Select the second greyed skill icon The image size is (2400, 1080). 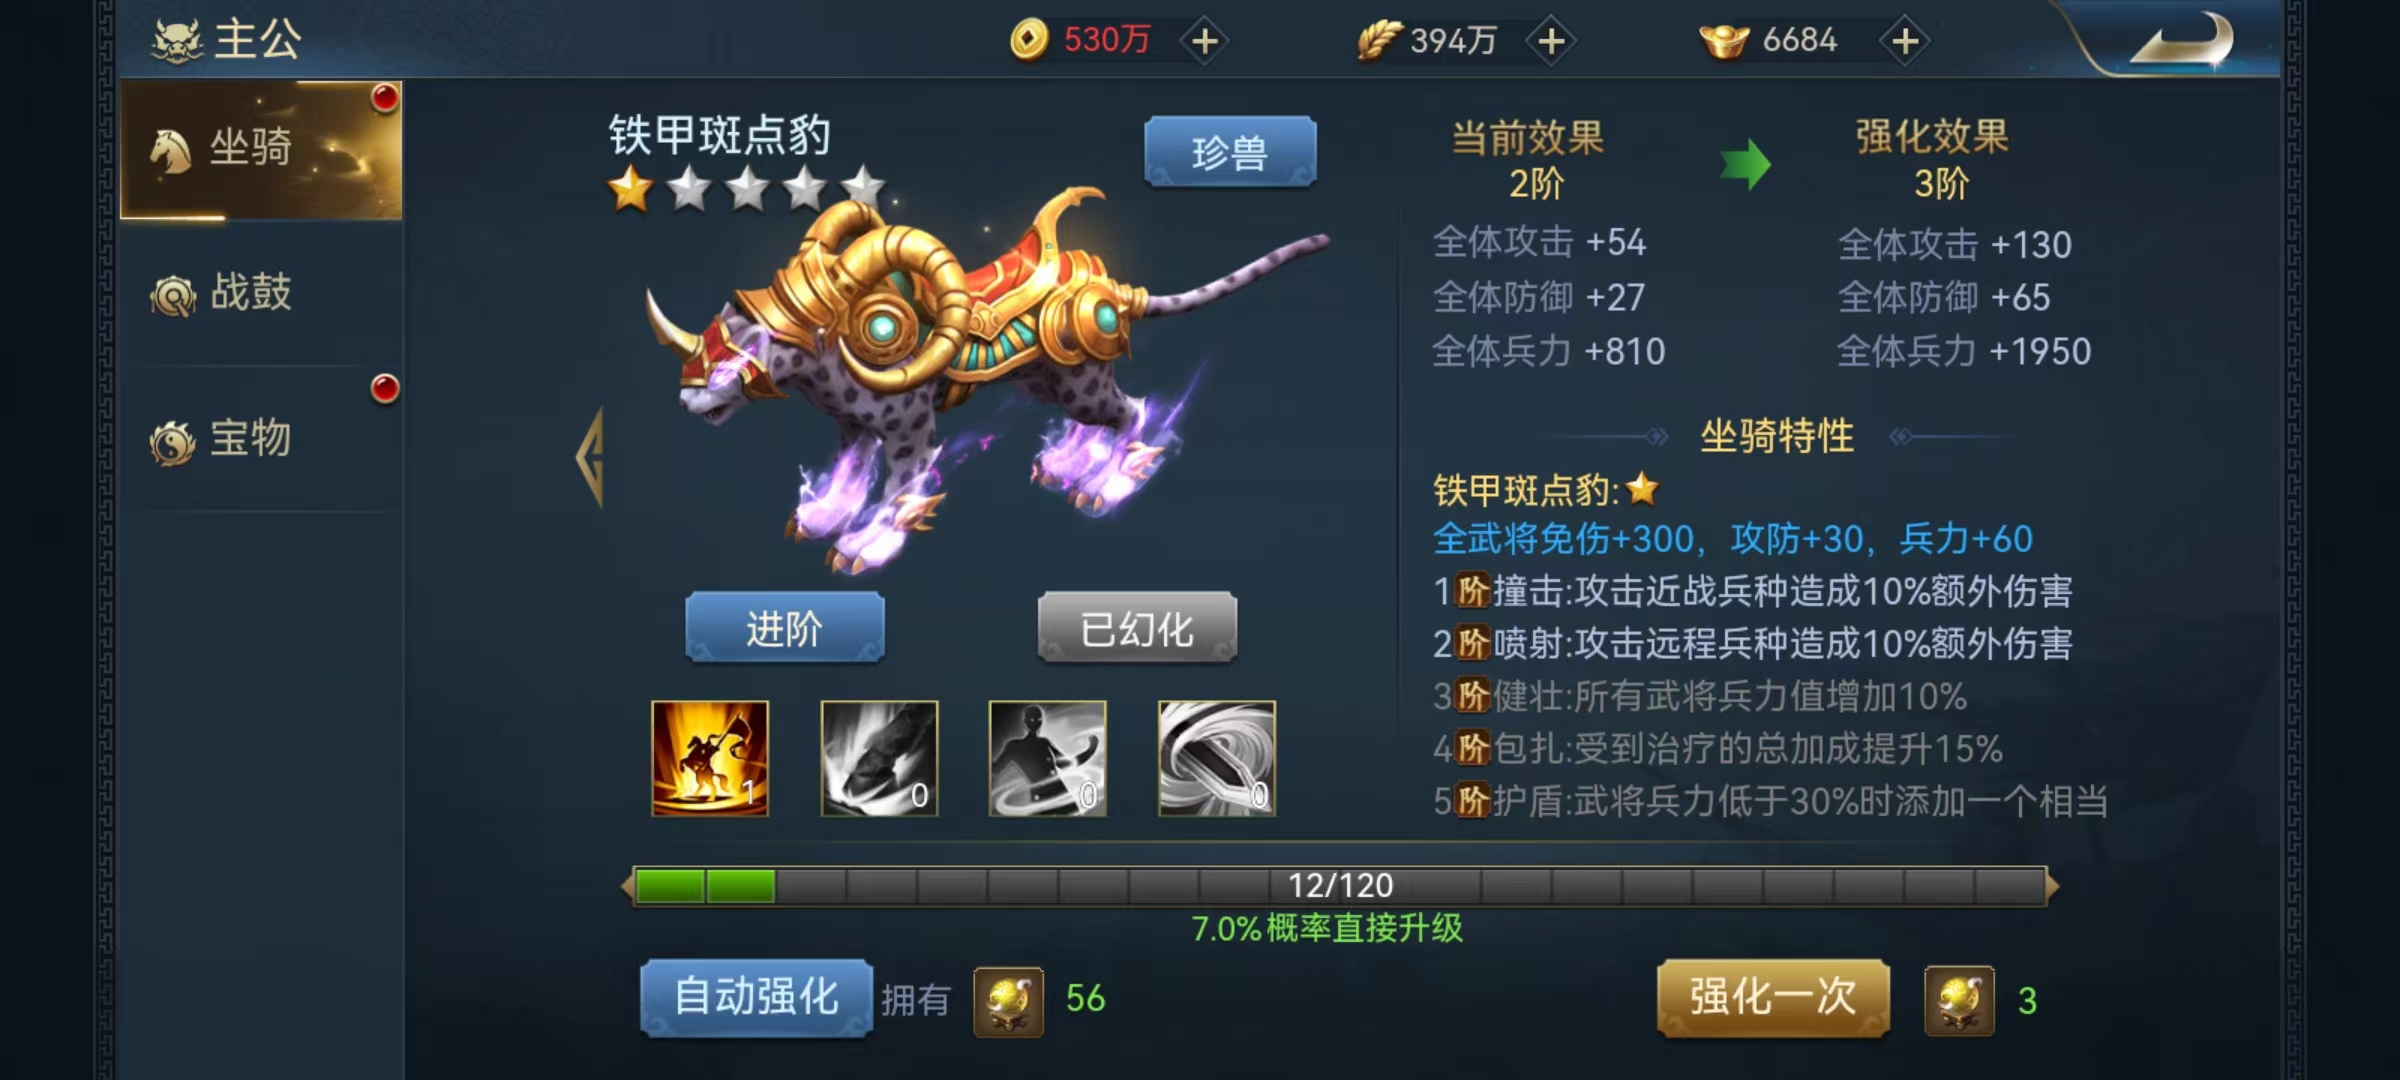pos(879,758)
